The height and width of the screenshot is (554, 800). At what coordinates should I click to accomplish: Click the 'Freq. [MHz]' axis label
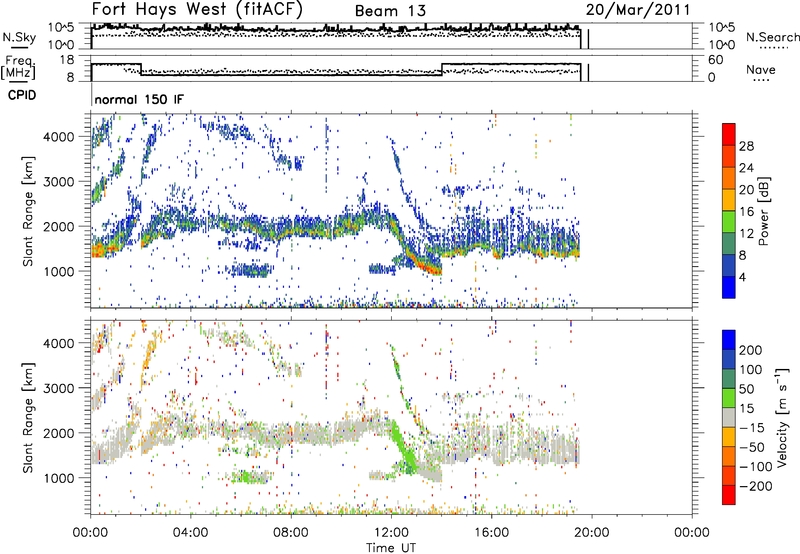click(18, 68)
